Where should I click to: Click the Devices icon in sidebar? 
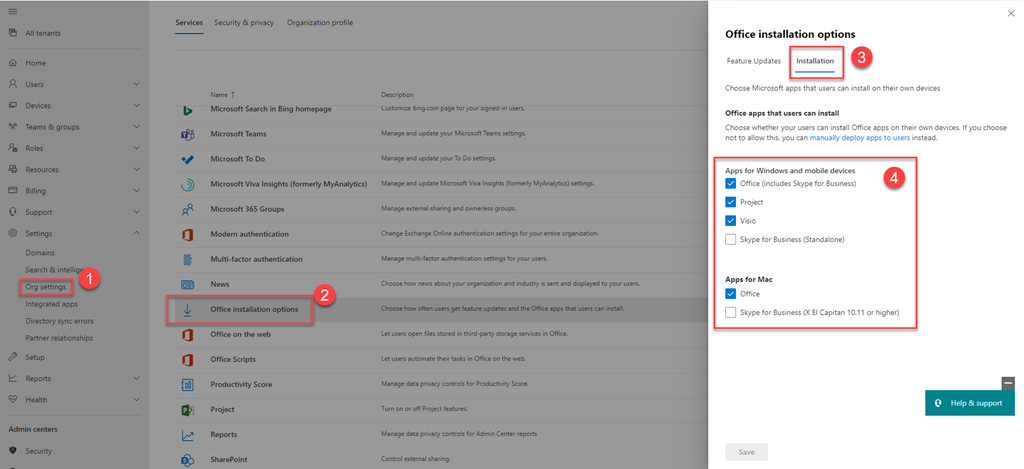(x=12, y=106)
